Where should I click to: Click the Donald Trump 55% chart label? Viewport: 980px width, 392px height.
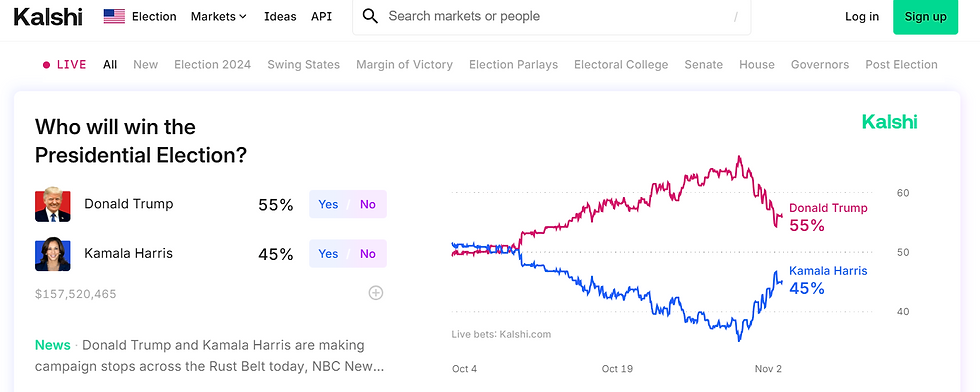coord(828,217)
